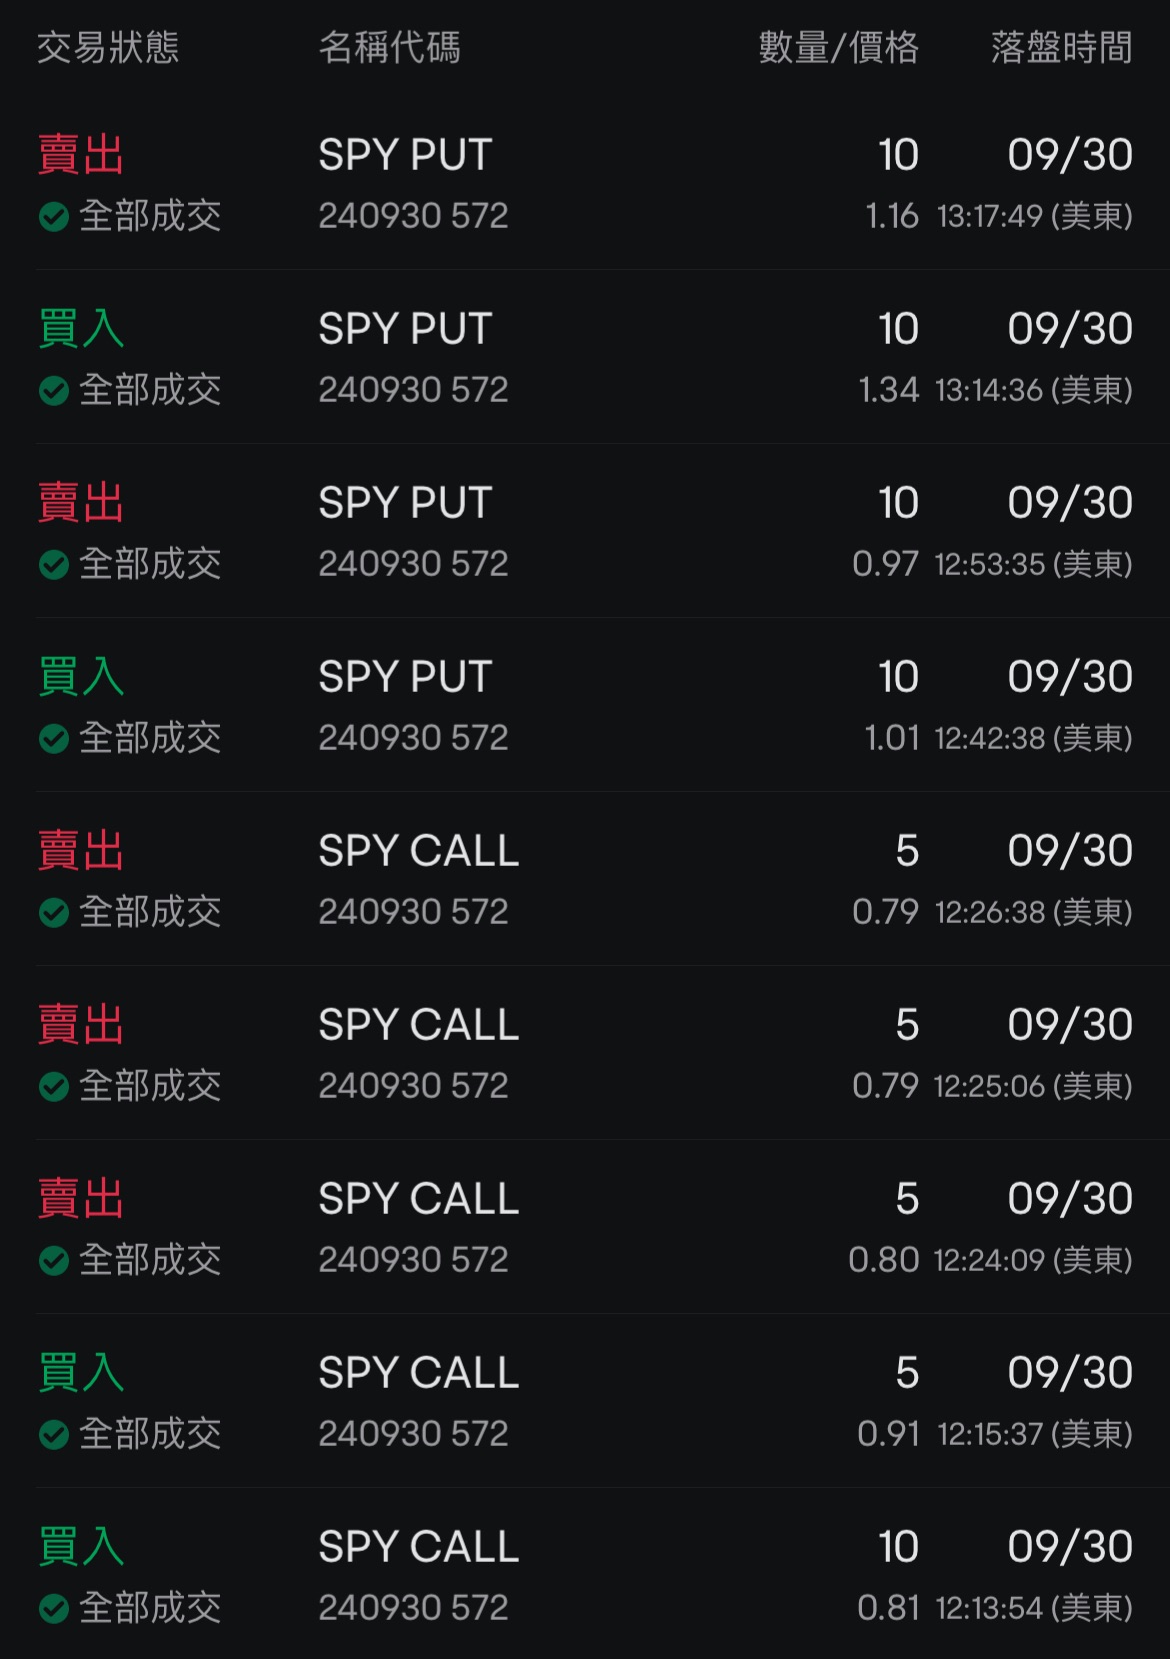
Task: Open the SPY PUT buy order at 1.34
Action: (x=405, y=330)
